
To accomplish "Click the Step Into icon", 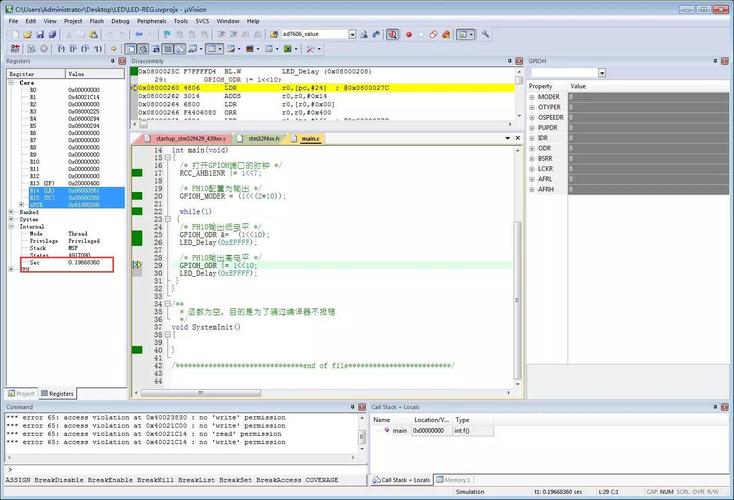I will [61, 49].
